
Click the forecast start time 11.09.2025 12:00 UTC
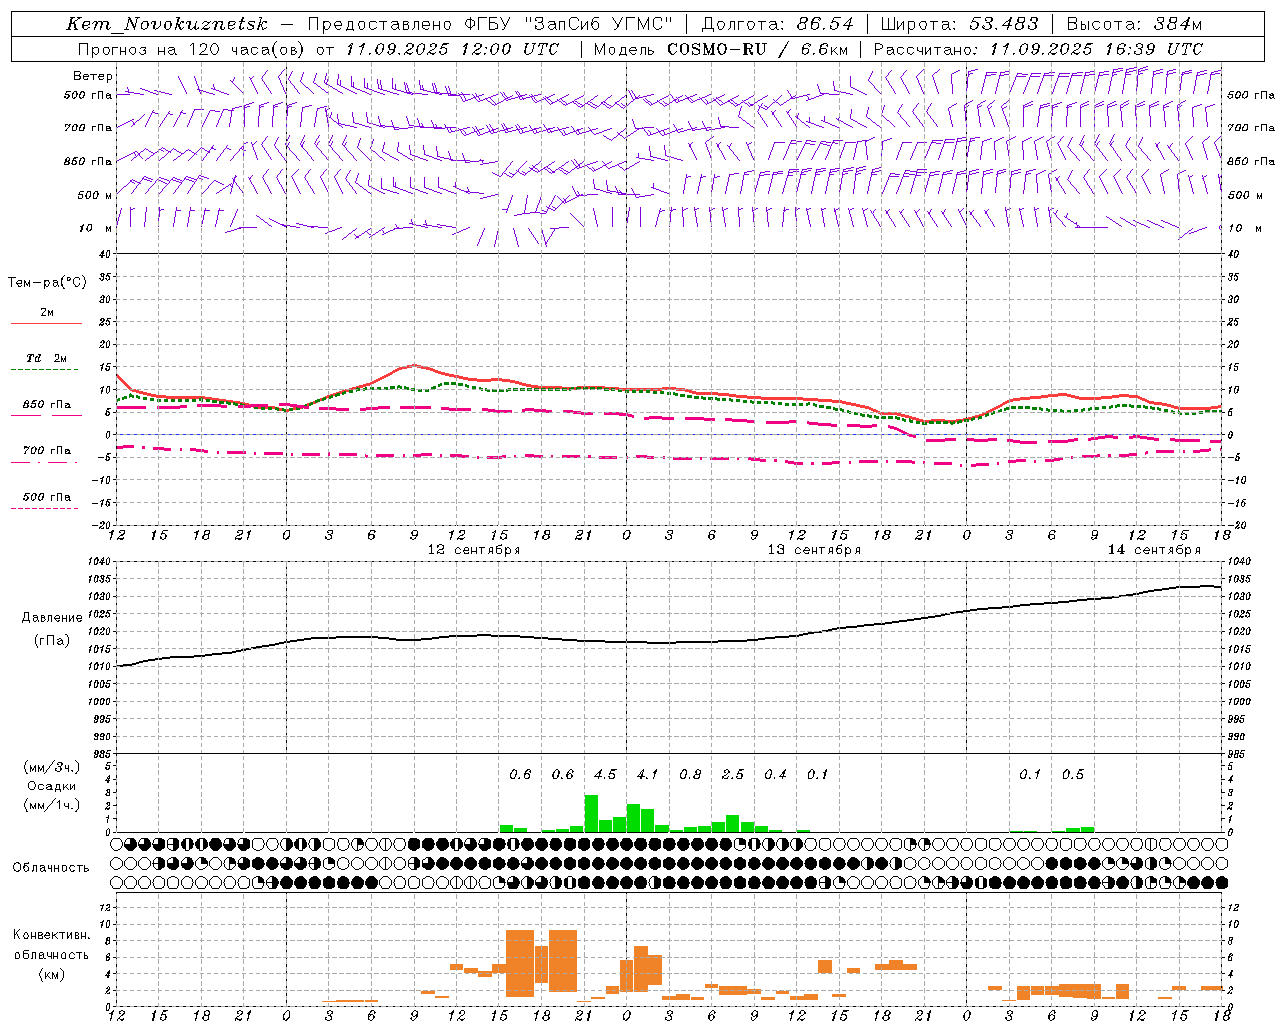[453, 49]
